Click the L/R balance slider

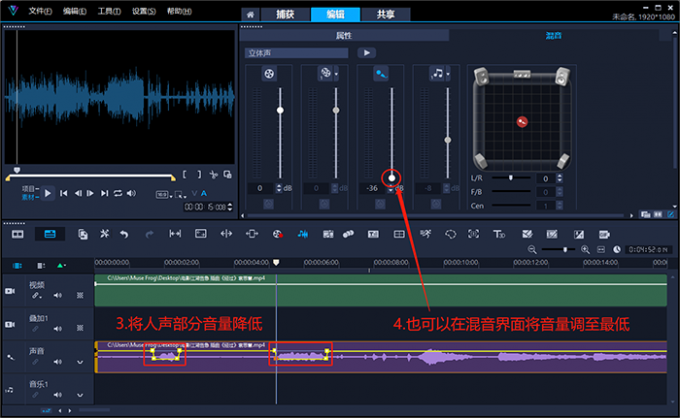(x=511, y=178)
